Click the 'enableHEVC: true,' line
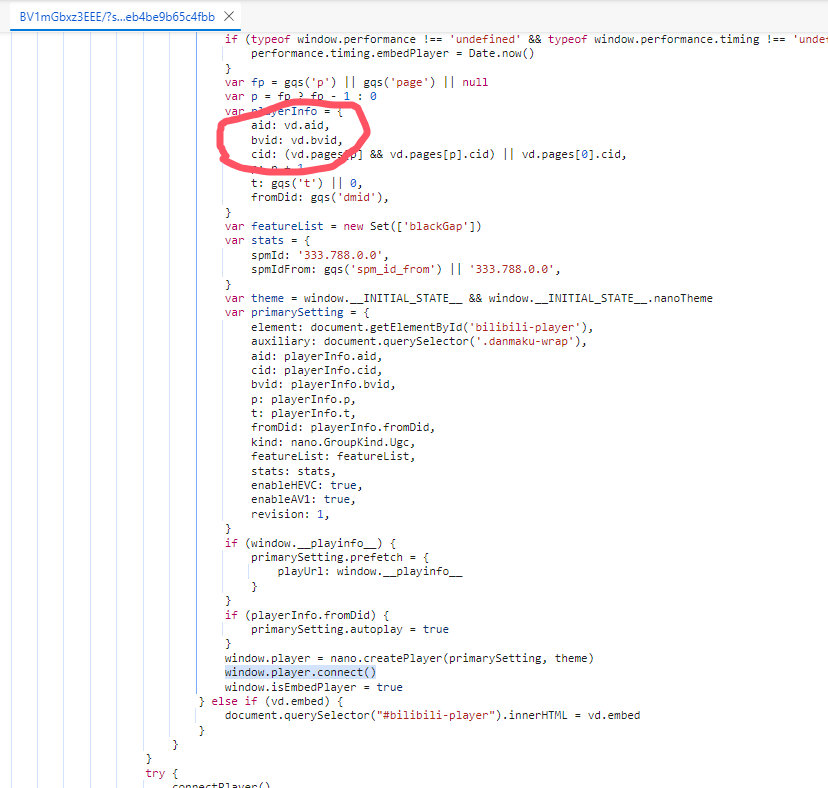This screenshot has width=828, height=788. (304, 485)
